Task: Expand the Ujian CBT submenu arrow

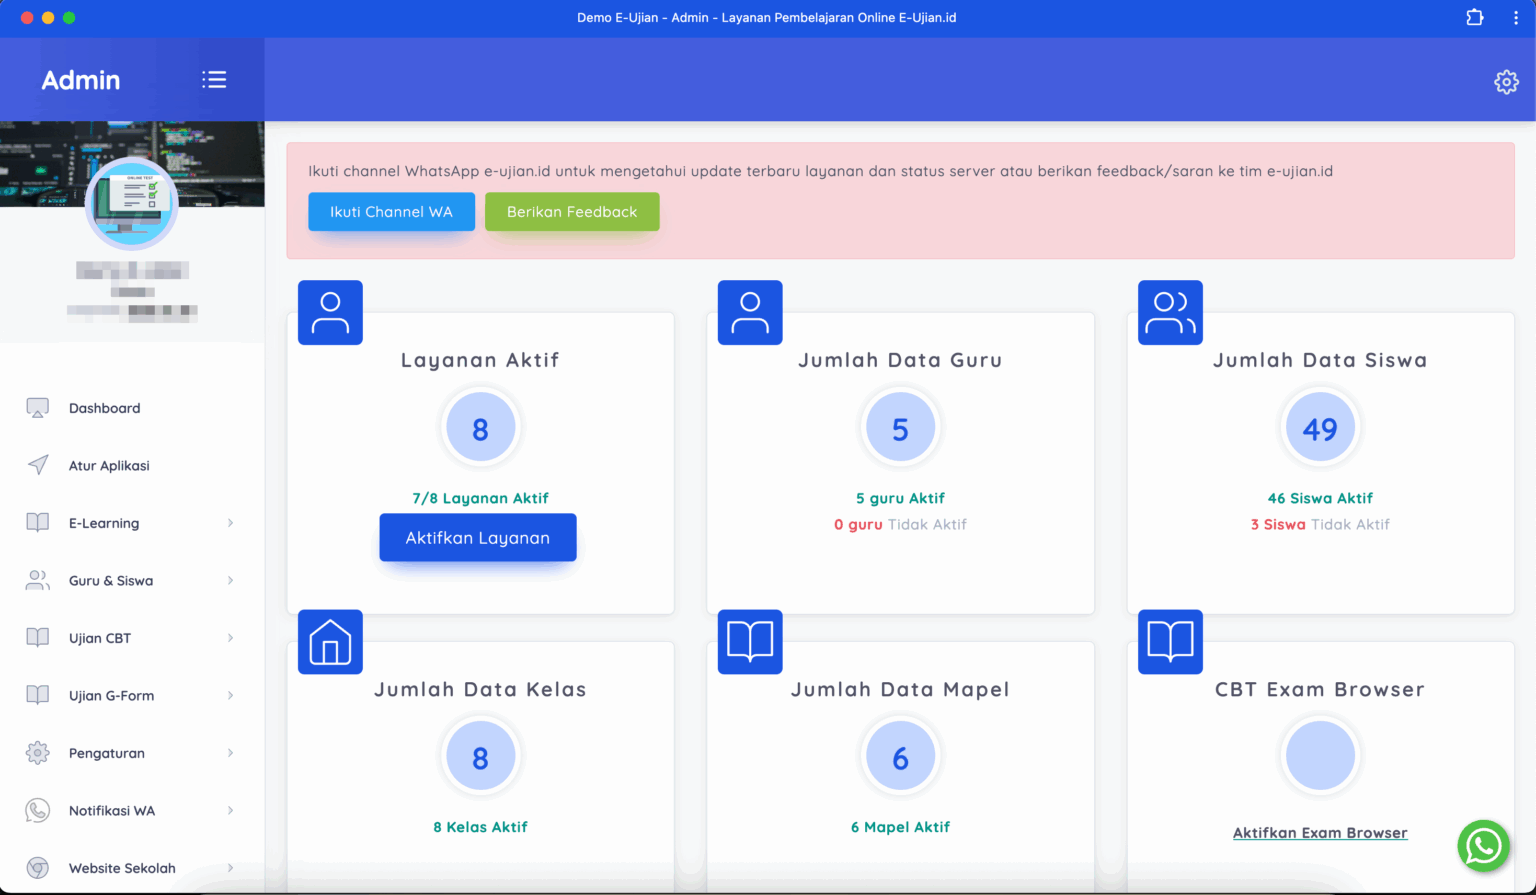Action: click(x=230, y=638)
